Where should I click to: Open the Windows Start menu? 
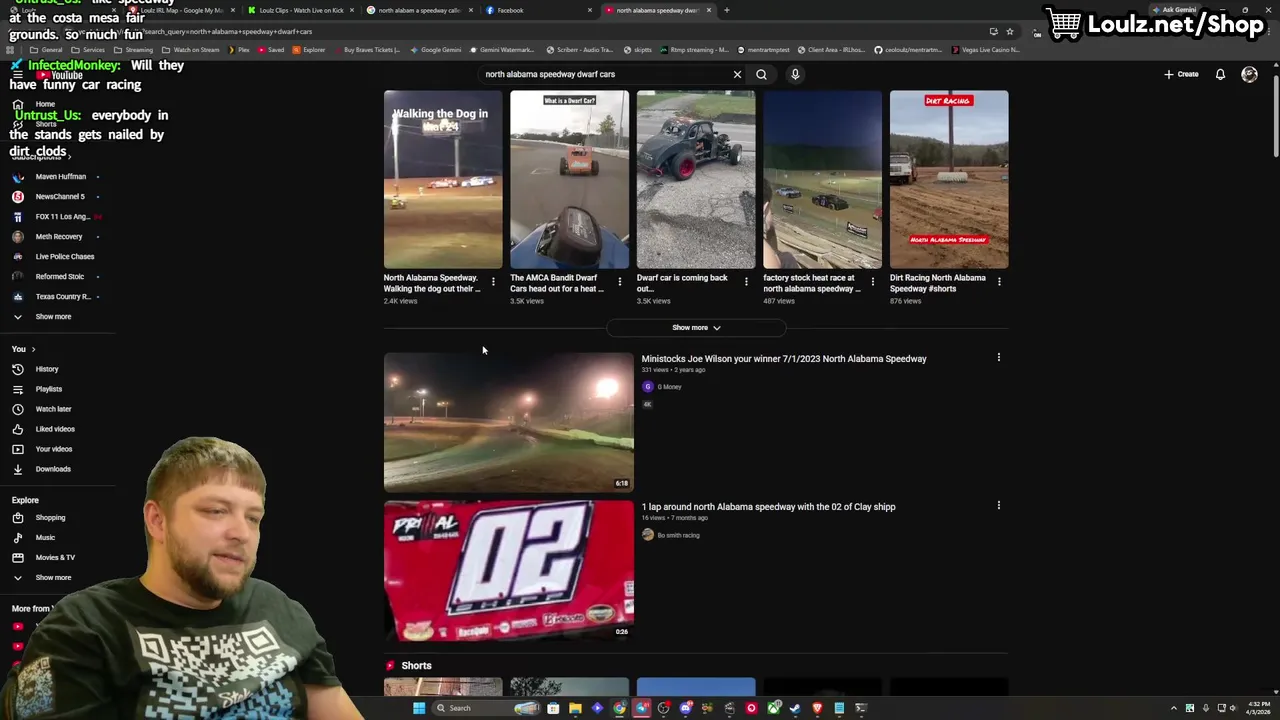(419, 708)
